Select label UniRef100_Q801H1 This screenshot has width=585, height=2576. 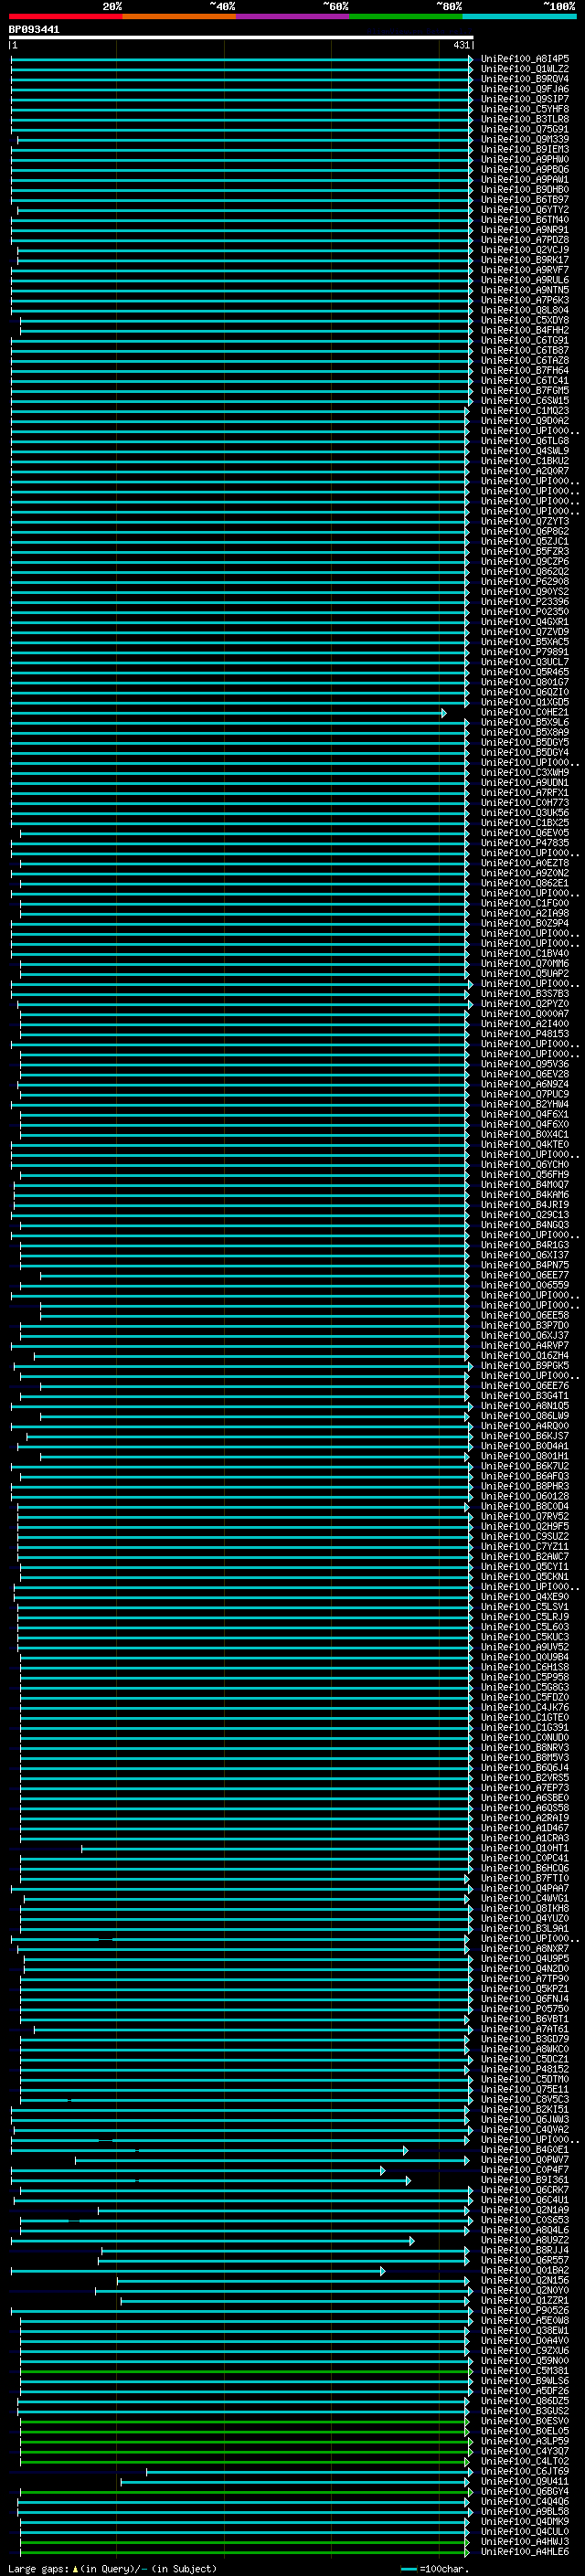point(524,1457)
